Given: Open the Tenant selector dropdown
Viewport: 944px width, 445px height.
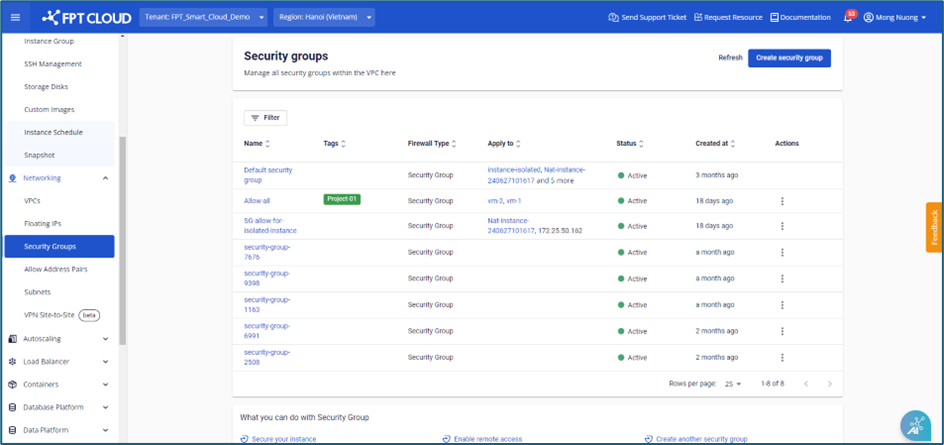Looking at the screenshot, I should click(203, 17).
